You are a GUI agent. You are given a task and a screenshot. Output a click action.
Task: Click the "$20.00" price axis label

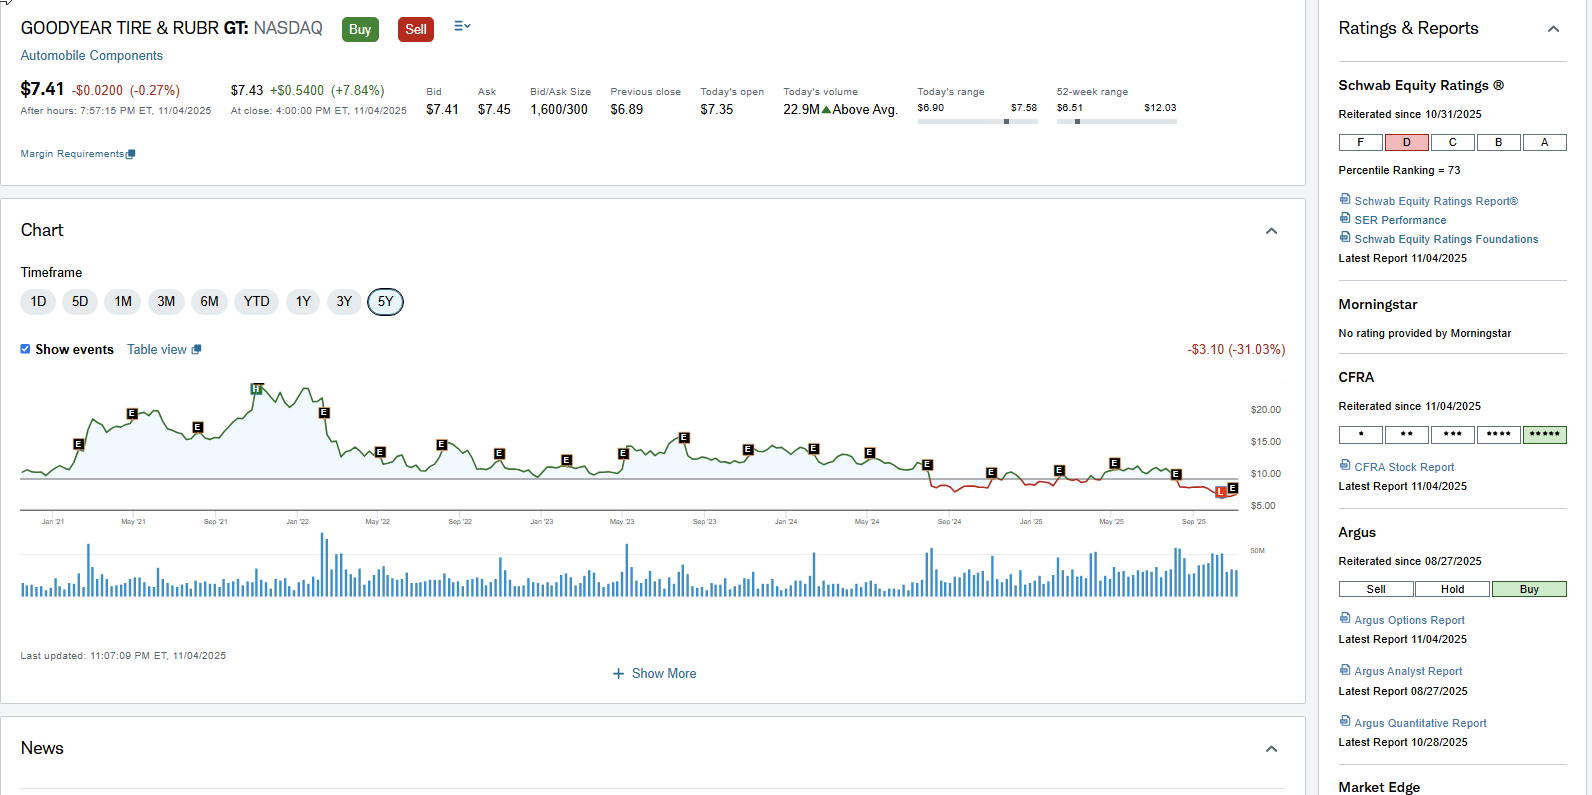click(1266, 410)
